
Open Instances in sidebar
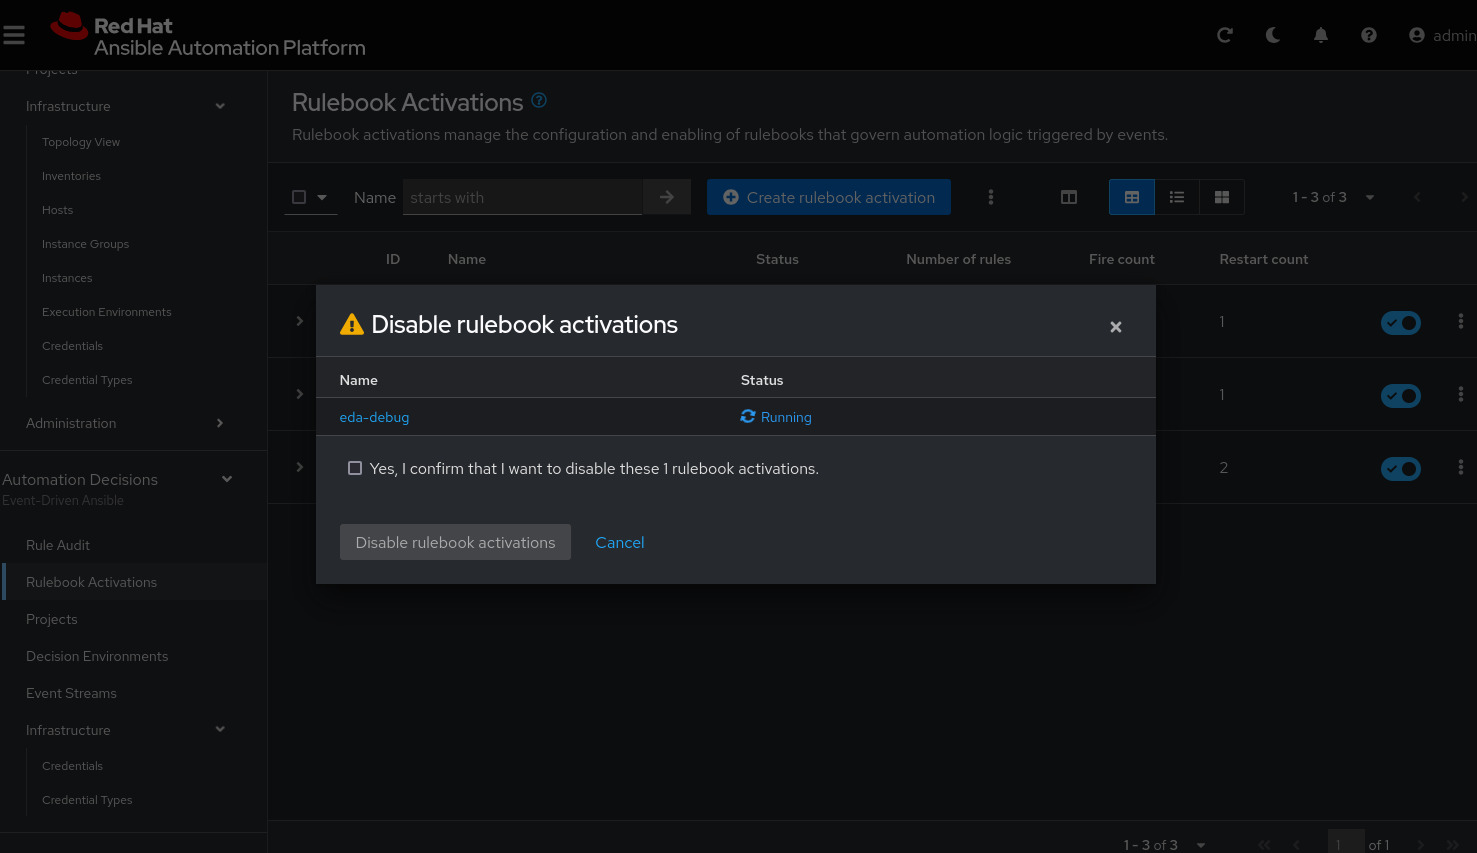tap(67, 278)
